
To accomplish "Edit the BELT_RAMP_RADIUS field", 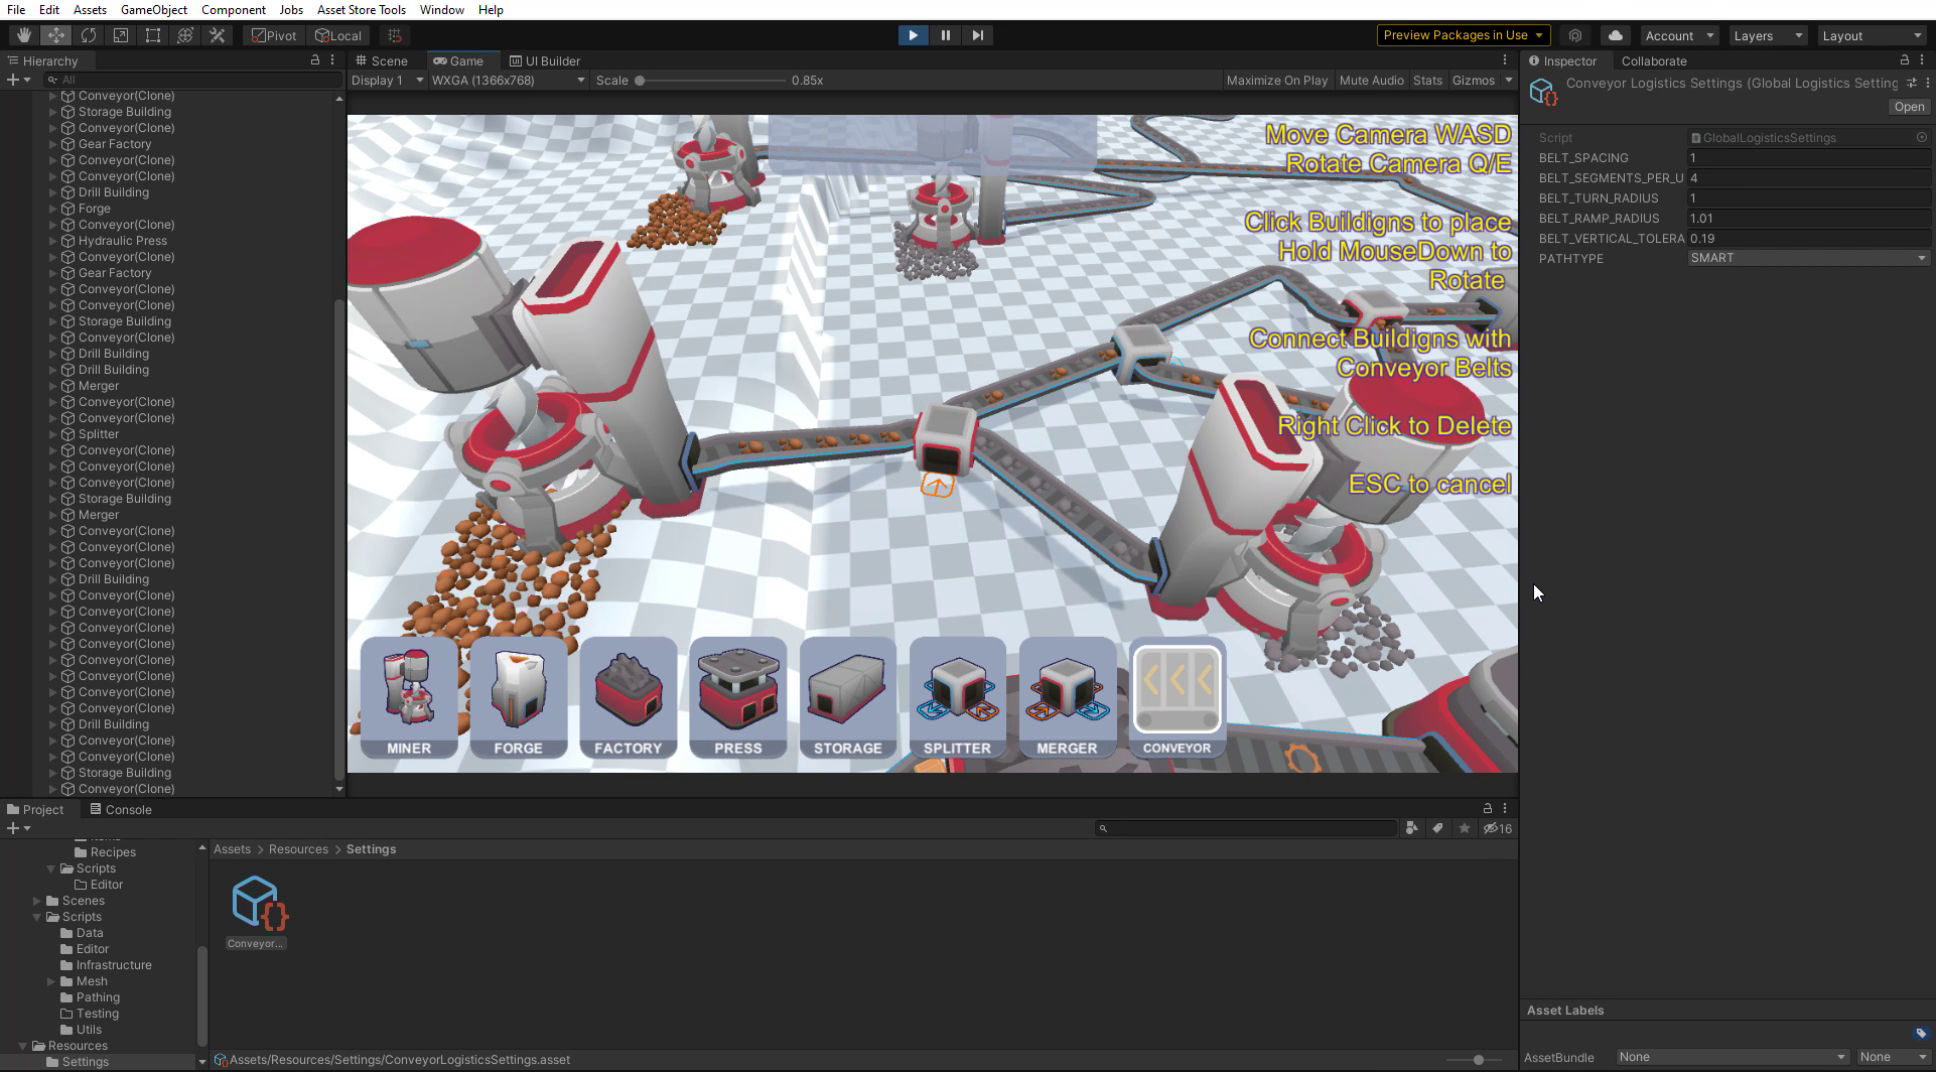I will coord(1808,218).
